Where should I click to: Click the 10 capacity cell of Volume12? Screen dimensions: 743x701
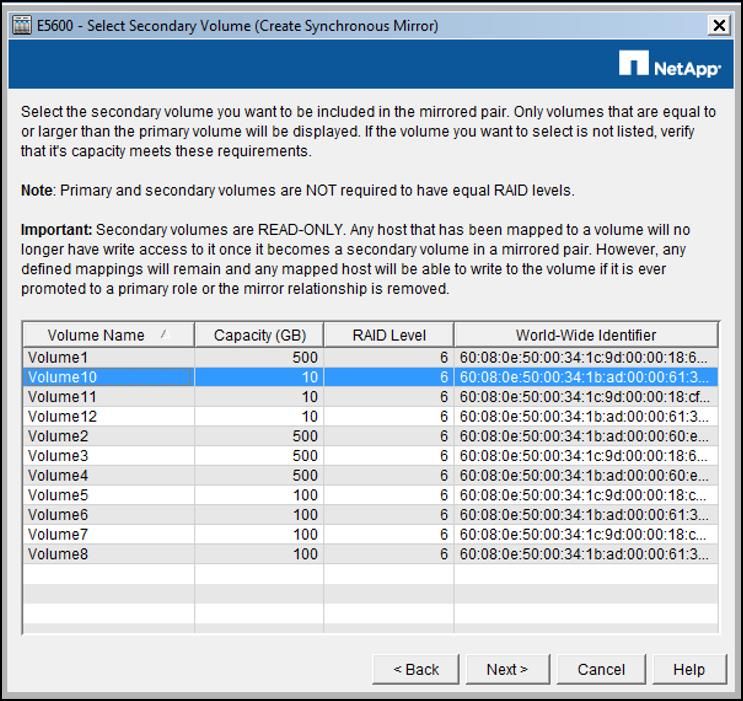[x=259, y=417]
